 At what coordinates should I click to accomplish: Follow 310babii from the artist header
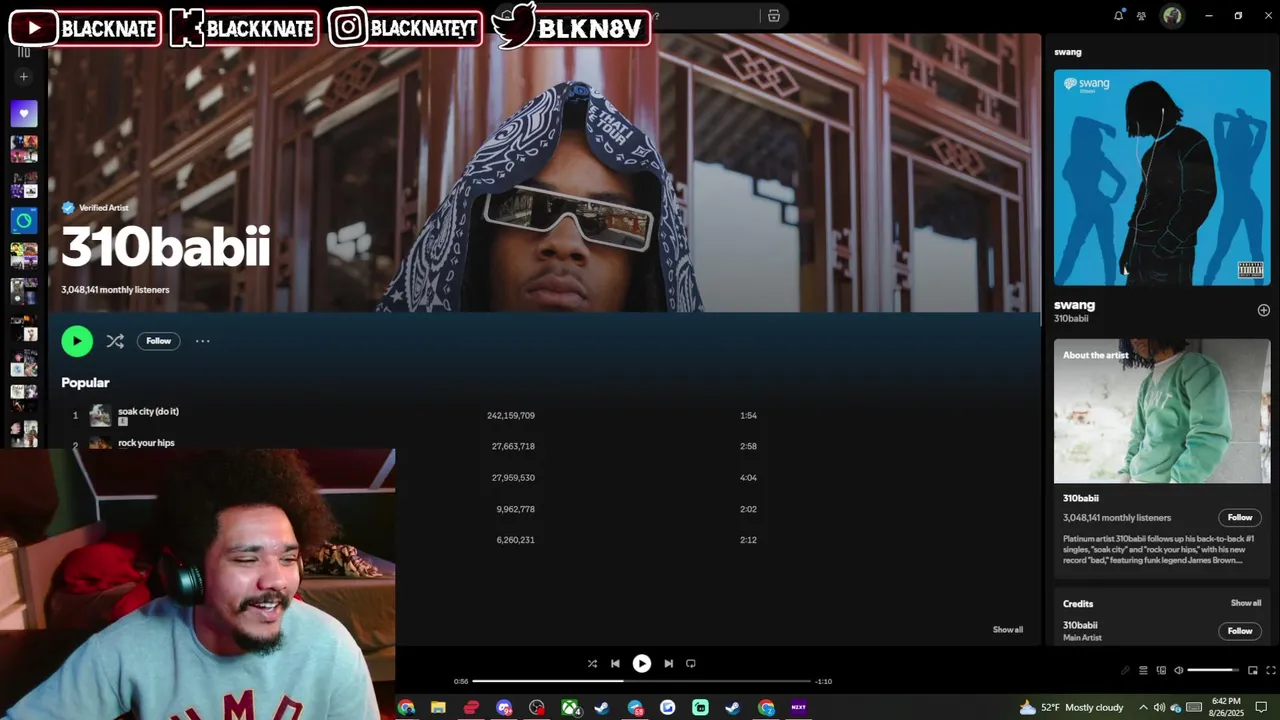click(x=159, y=341)
